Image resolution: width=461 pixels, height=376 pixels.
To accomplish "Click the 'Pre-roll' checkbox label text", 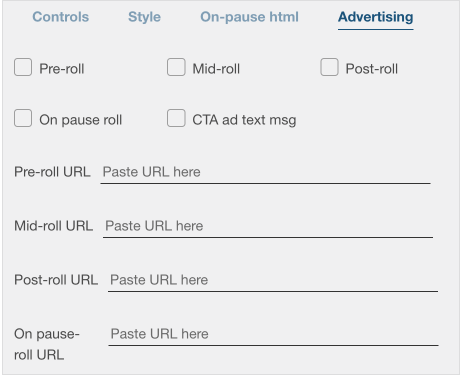I will (x=62, y=69).
